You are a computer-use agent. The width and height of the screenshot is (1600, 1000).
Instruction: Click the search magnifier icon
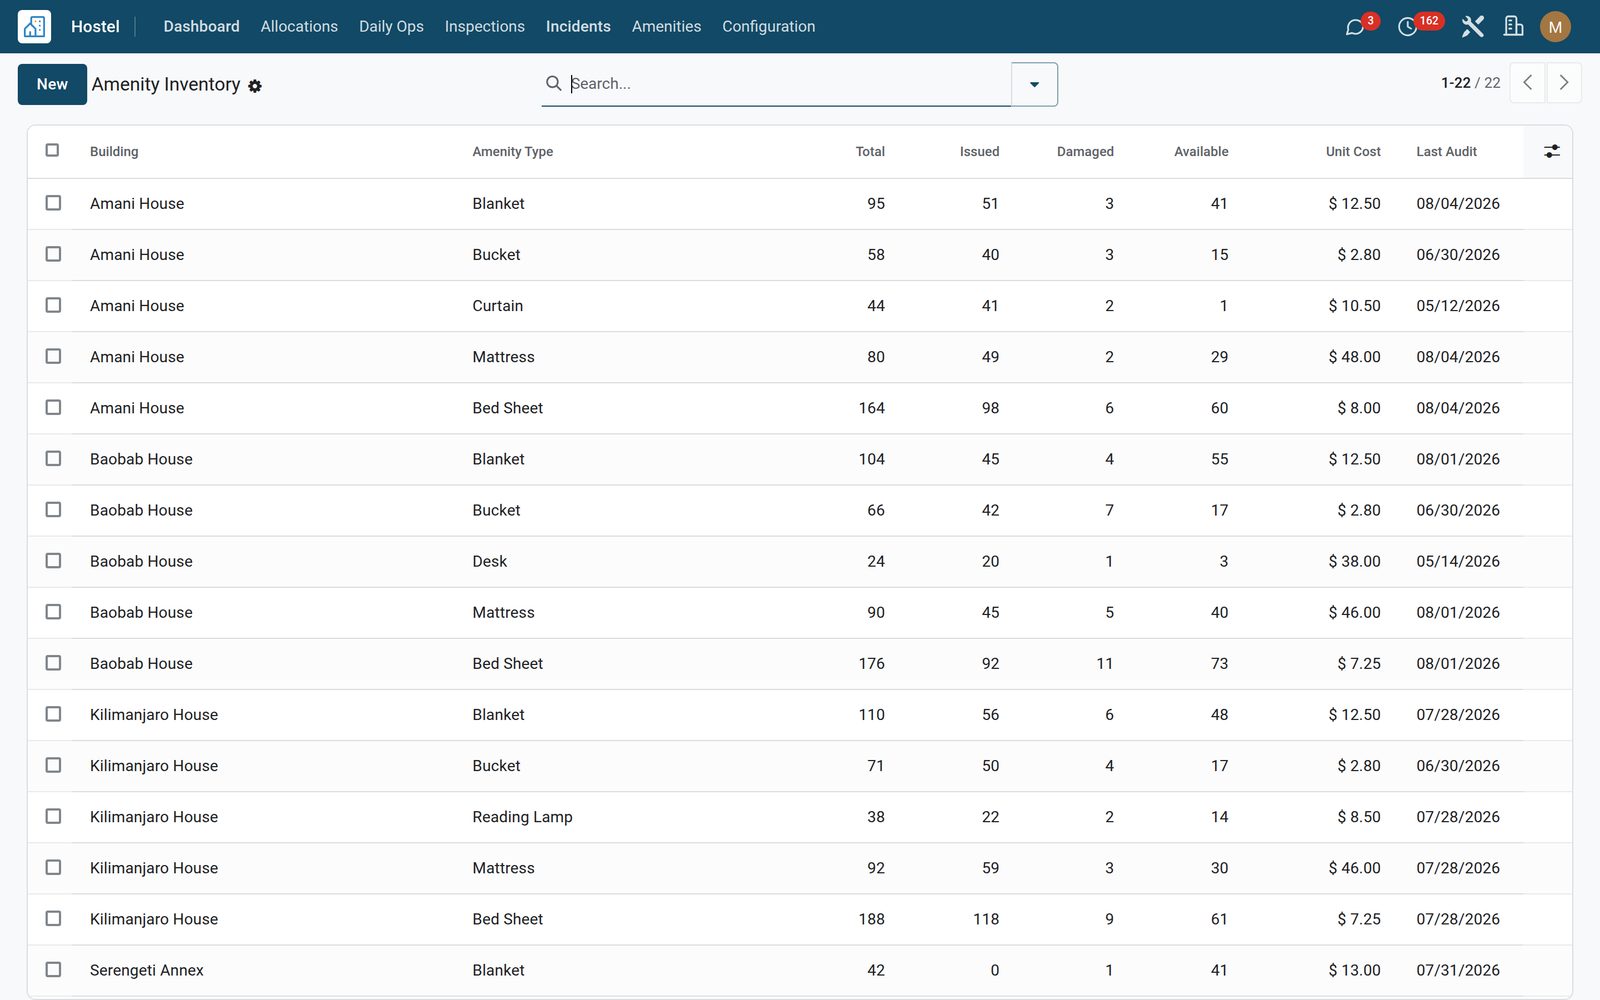(553, 83)
